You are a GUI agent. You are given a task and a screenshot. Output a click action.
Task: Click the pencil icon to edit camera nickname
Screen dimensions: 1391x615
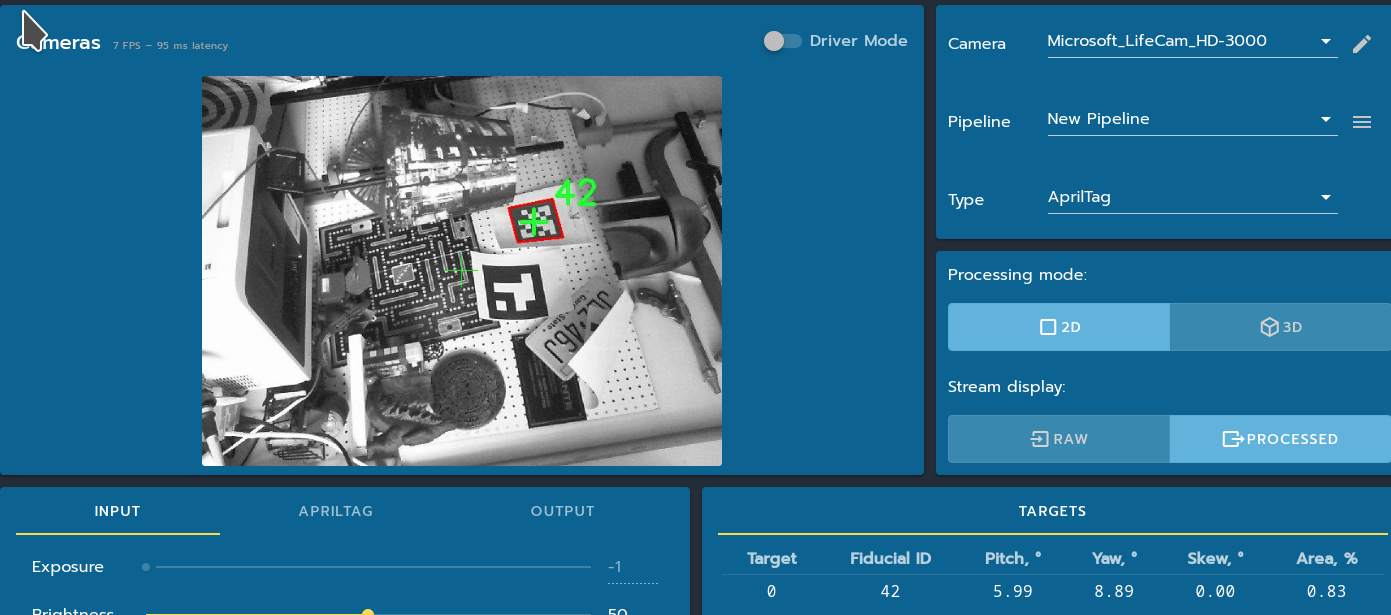click(1362, 44)
